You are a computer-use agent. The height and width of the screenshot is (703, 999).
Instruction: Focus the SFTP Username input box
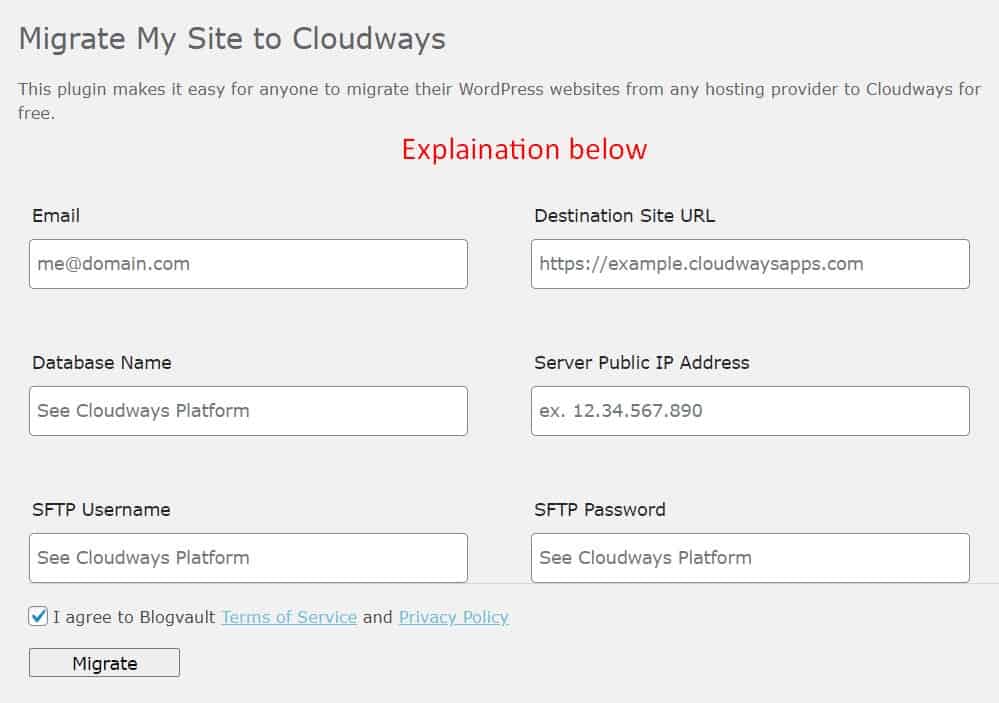point(248,558)
